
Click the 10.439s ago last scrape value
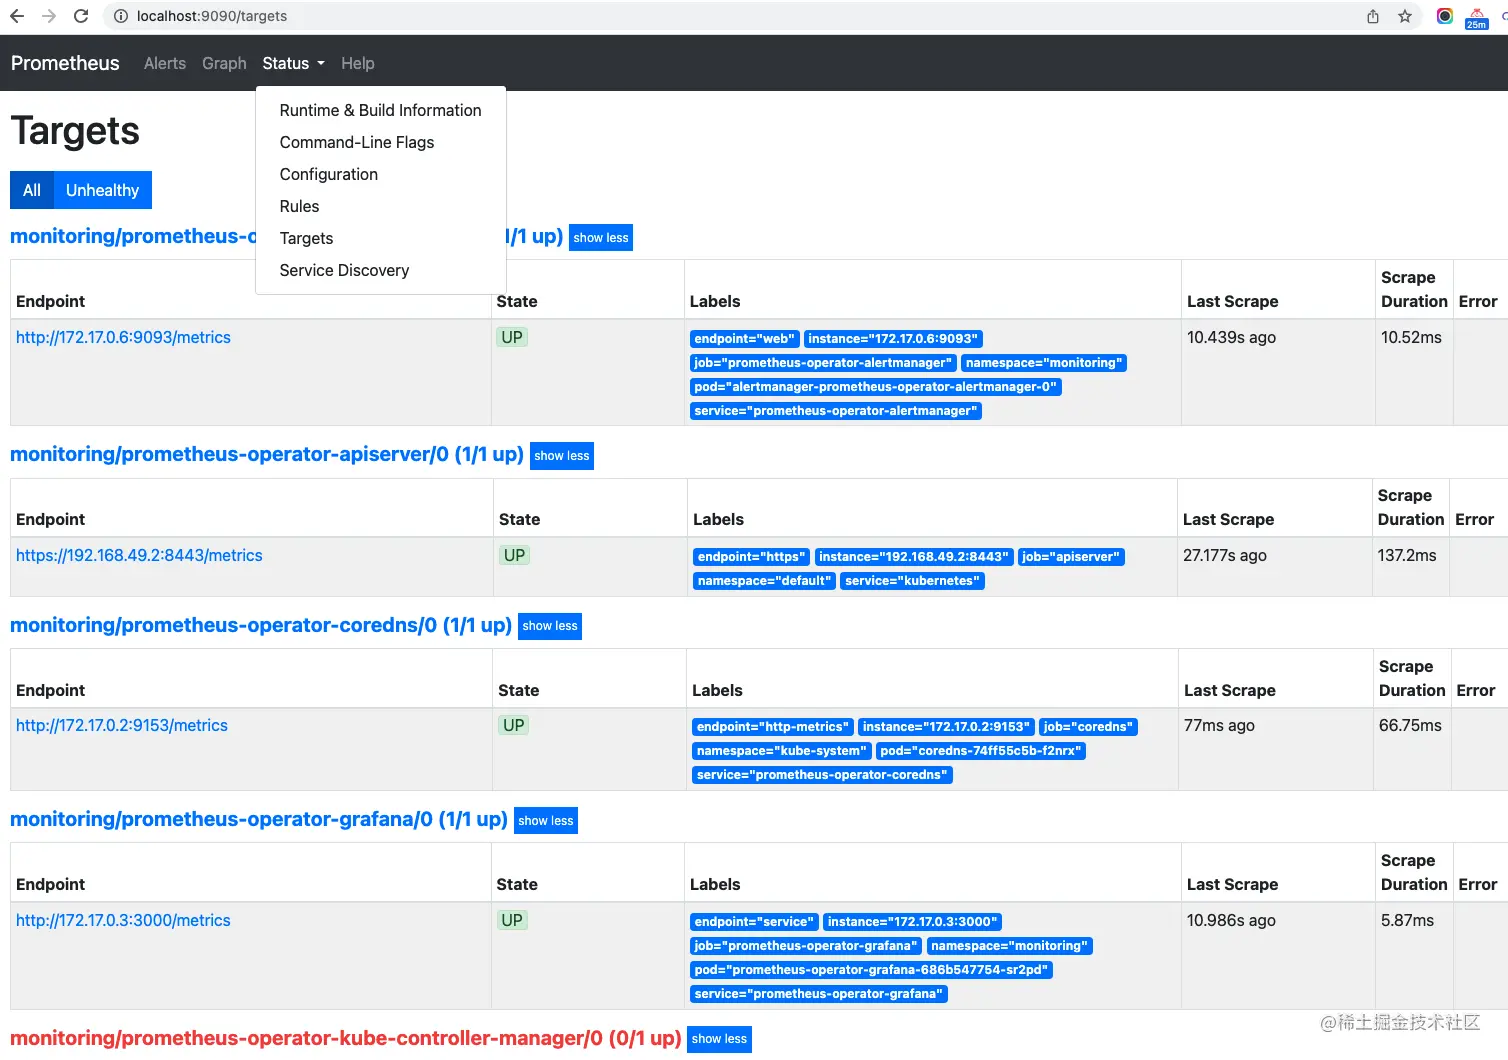1232,337
